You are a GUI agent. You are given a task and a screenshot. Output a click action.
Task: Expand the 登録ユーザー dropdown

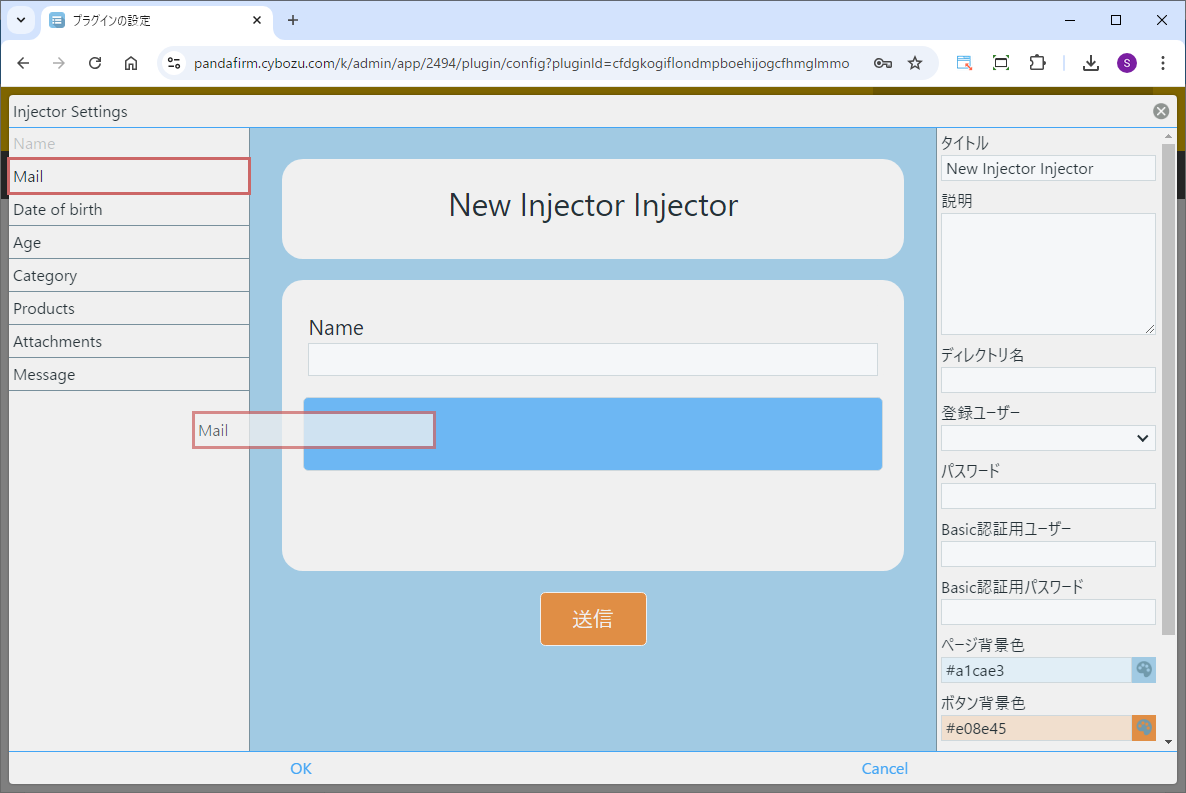(1048, 438)
